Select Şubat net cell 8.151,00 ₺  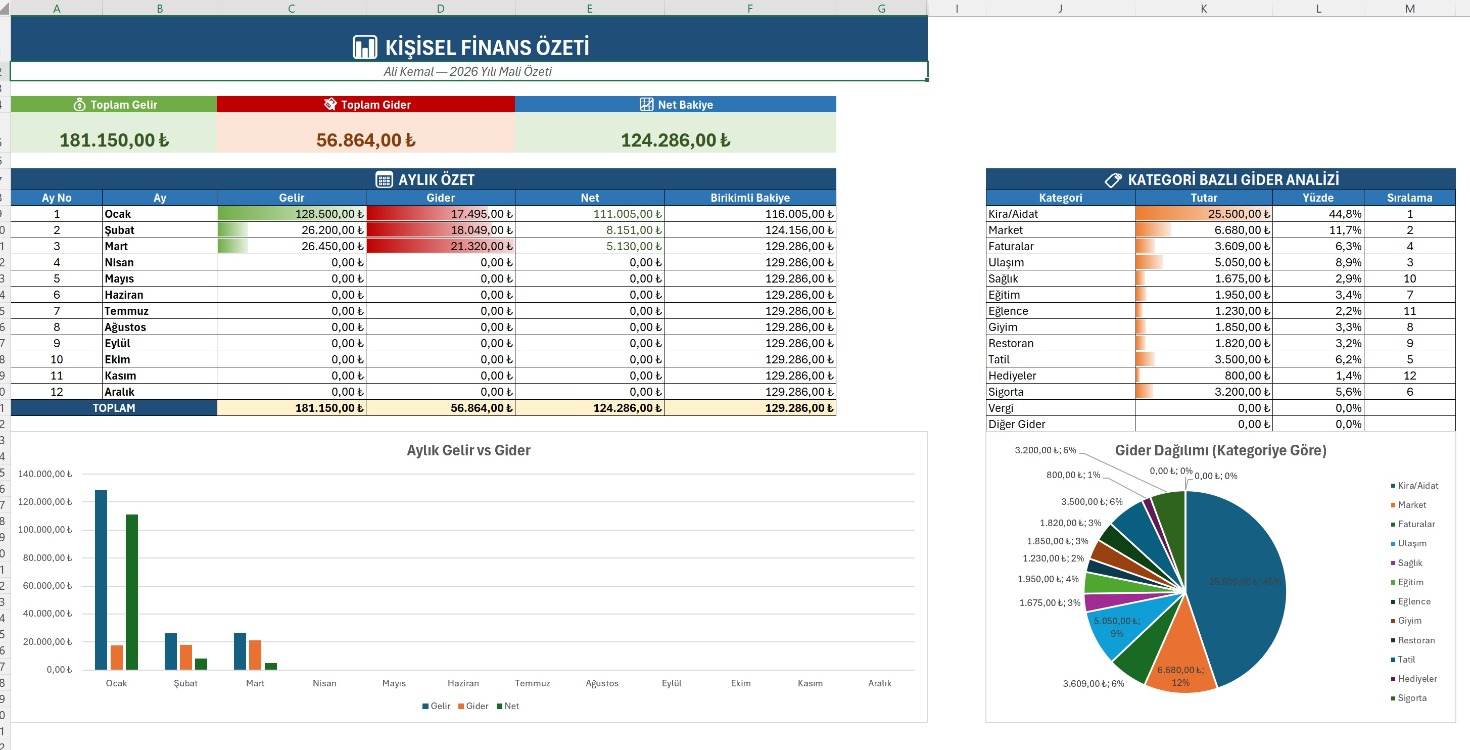pos(590,230)
